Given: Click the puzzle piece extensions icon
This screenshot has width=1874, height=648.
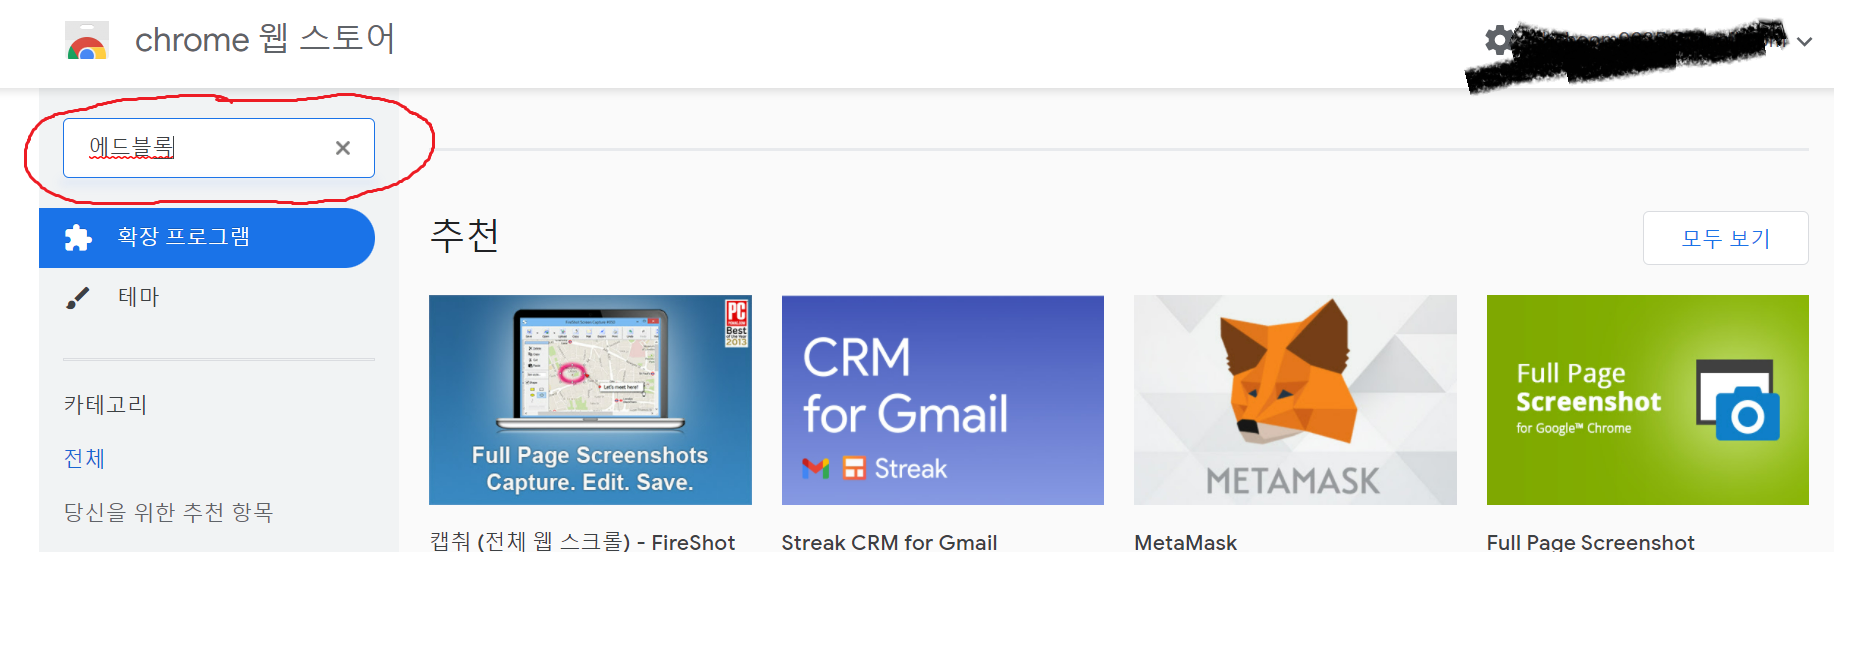Looking at the screenshot, I should pyautogui.click(x=78, y=238).
